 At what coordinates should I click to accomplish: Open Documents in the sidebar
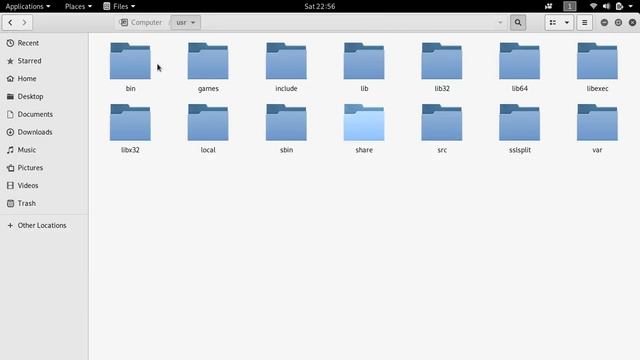click(x=44, y=114)
